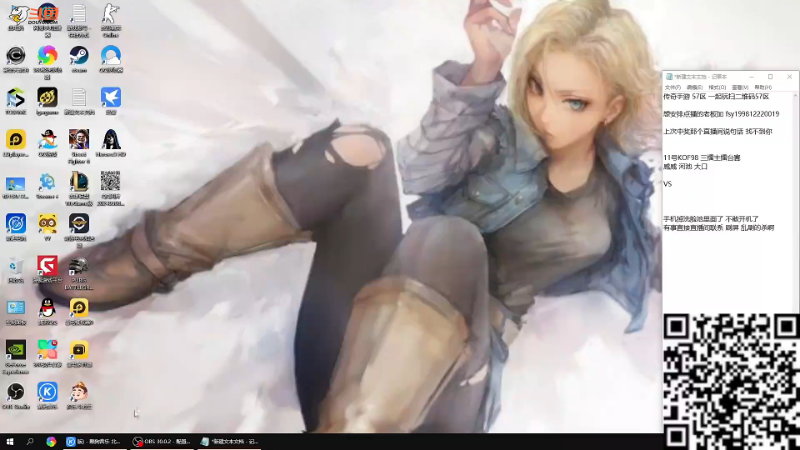The height and width of the screenshot is (450, 800).
Task: Launch the black circular C logo app
Action: click(16, 55)
